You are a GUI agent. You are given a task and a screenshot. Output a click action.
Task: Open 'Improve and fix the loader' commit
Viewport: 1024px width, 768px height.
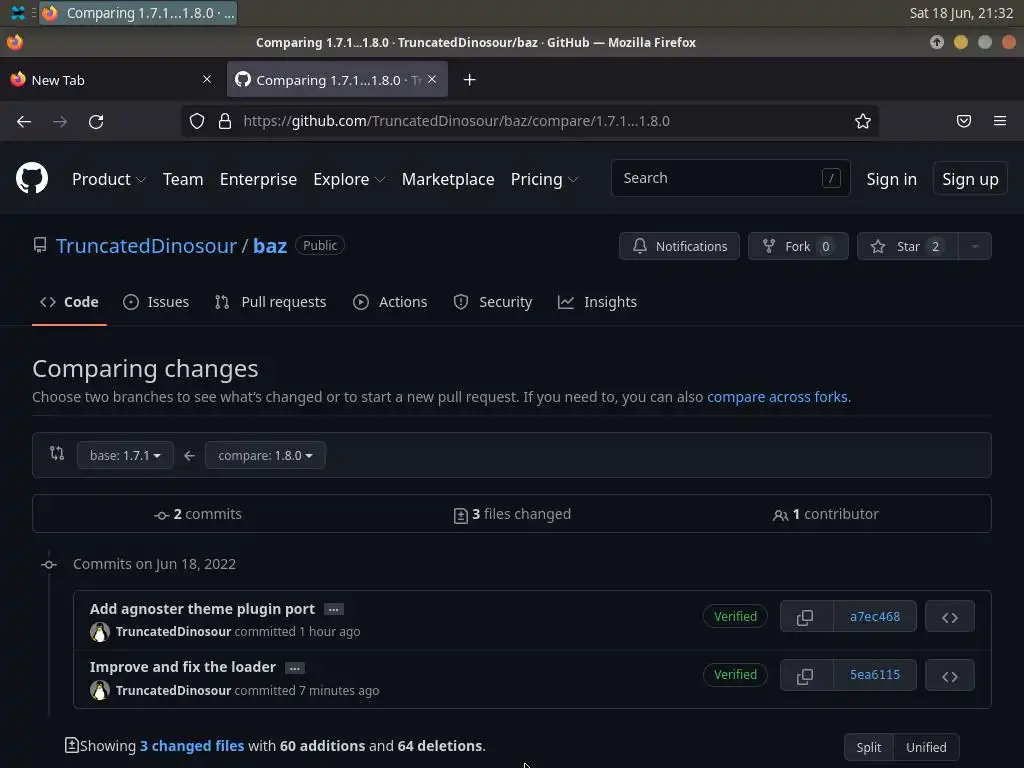(x=183, y=667)
